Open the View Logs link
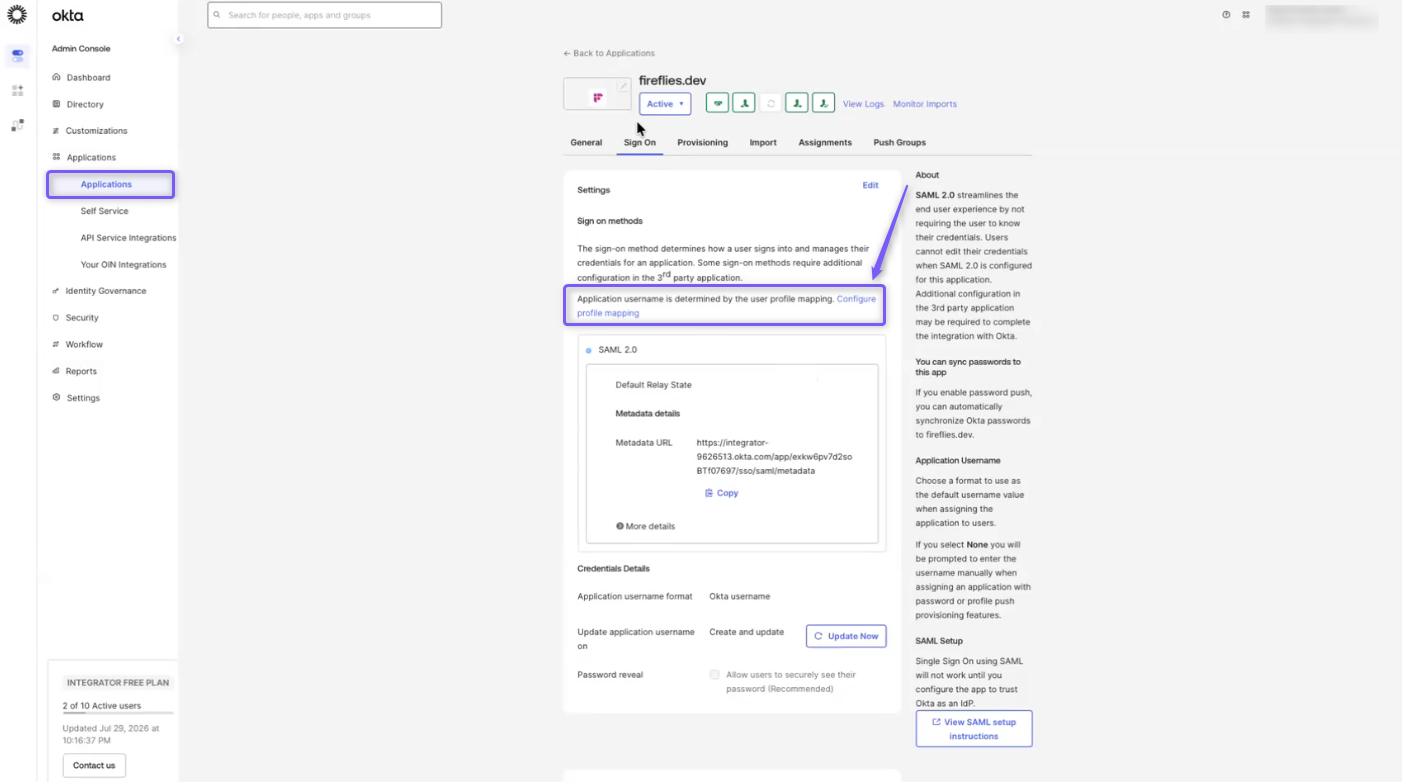This screenshot has height=782, width=1402. coord(863,104)
